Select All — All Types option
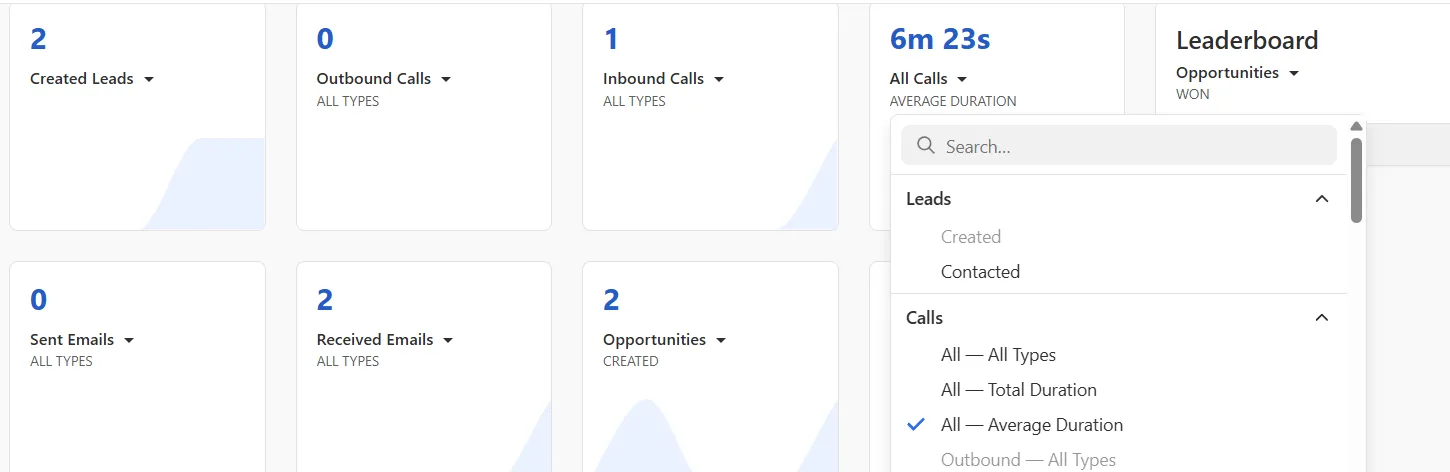Viewport: 1450px width, 472px height. pos(998,355)
